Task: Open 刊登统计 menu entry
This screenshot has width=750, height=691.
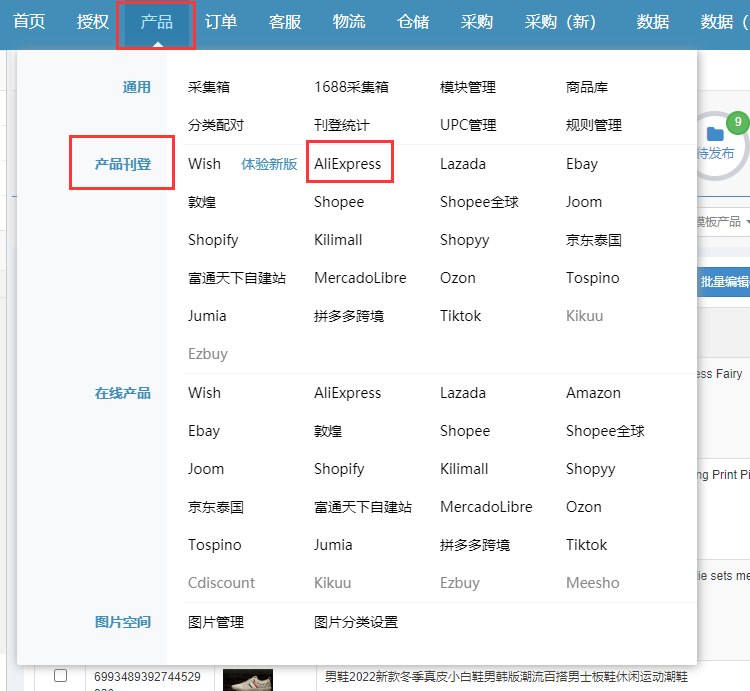Action: click(x=342, y=125)
